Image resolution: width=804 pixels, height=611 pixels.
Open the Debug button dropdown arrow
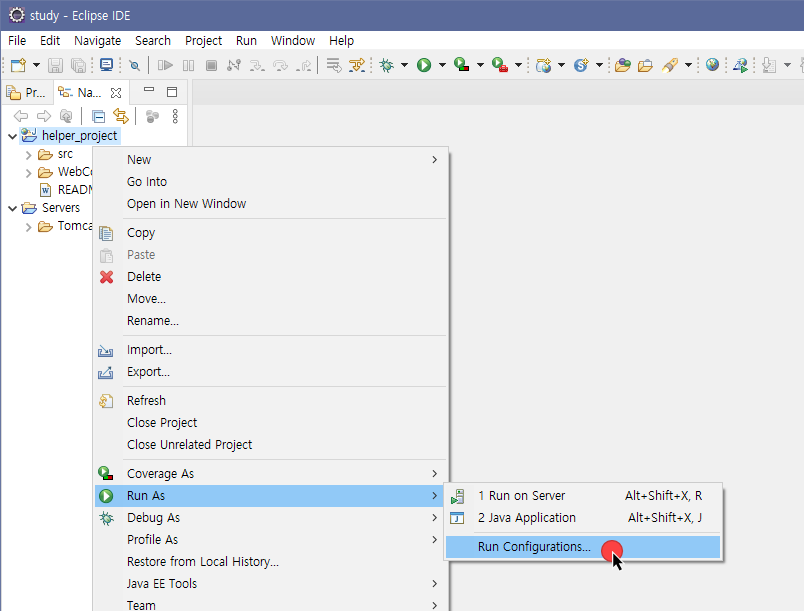click(x=404, y=65)
